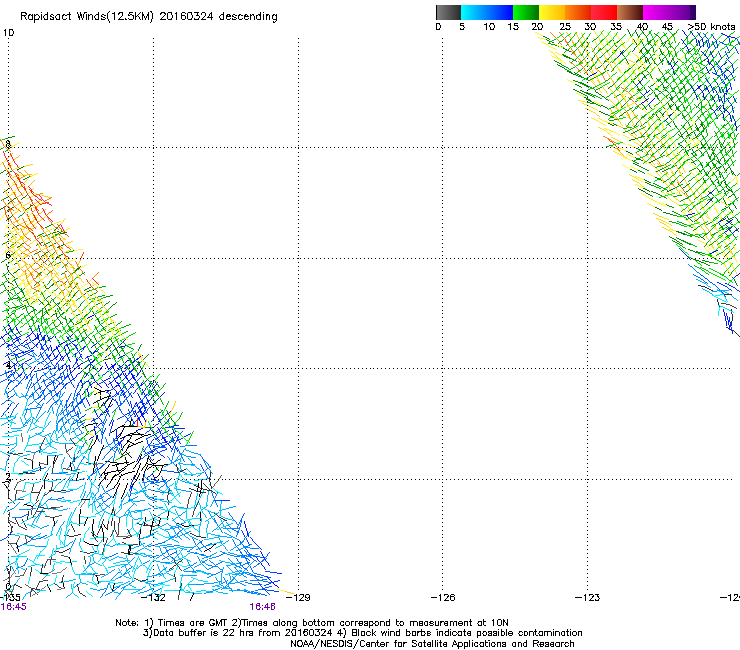Click the orange 25-30 knots color segment
This screenshot has width=740, height=650.
click(578, 12)
